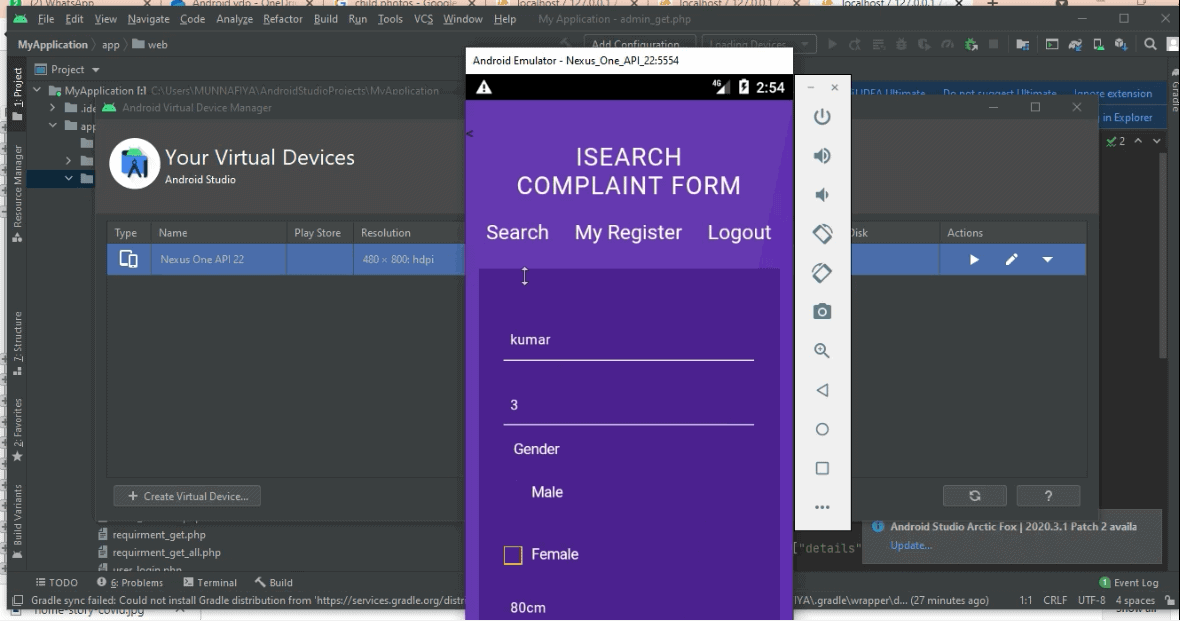Rotate the emulator screen counterclockwise
Image resolution: width=1180 pixels, height=621 pixels.
point(821,233)
